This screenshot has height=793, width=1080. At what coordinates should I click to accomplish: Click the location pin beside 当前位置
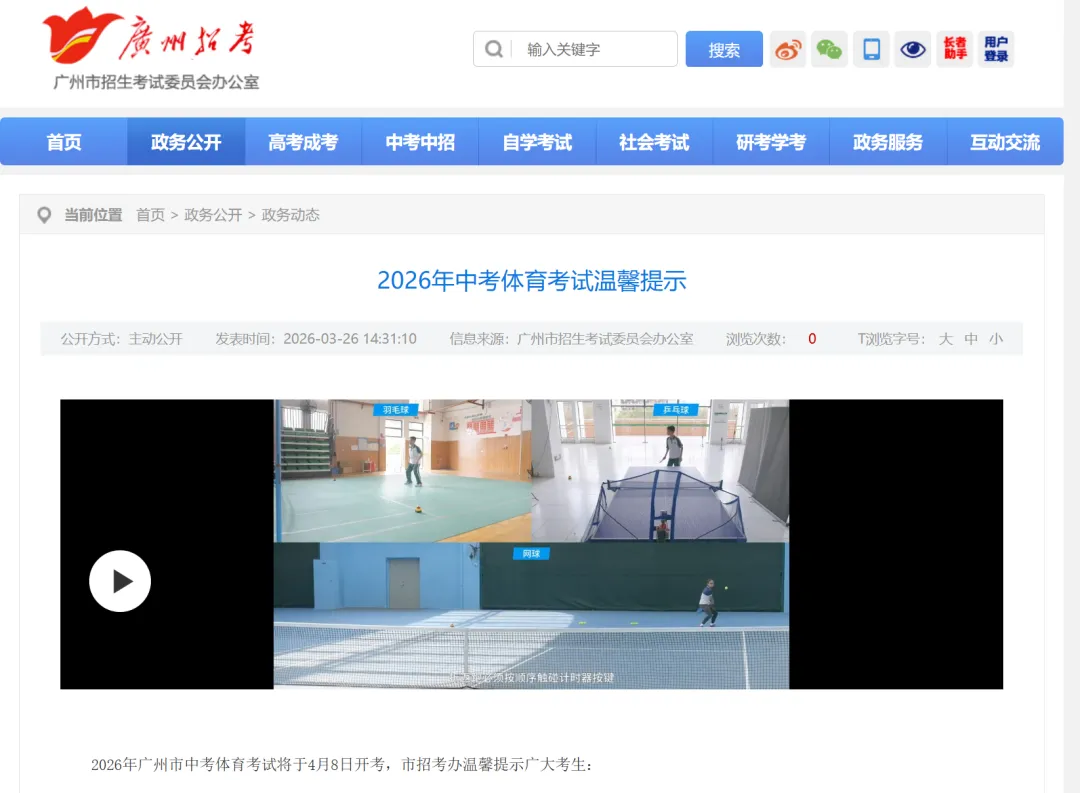pos(44,214)
